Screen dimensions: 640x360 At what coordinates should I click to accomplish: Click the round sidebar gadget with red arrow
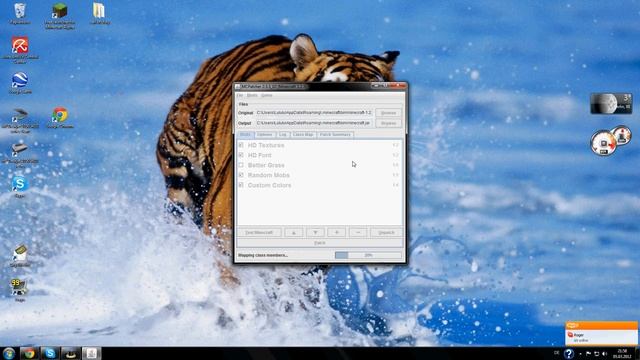coord(604,143)
